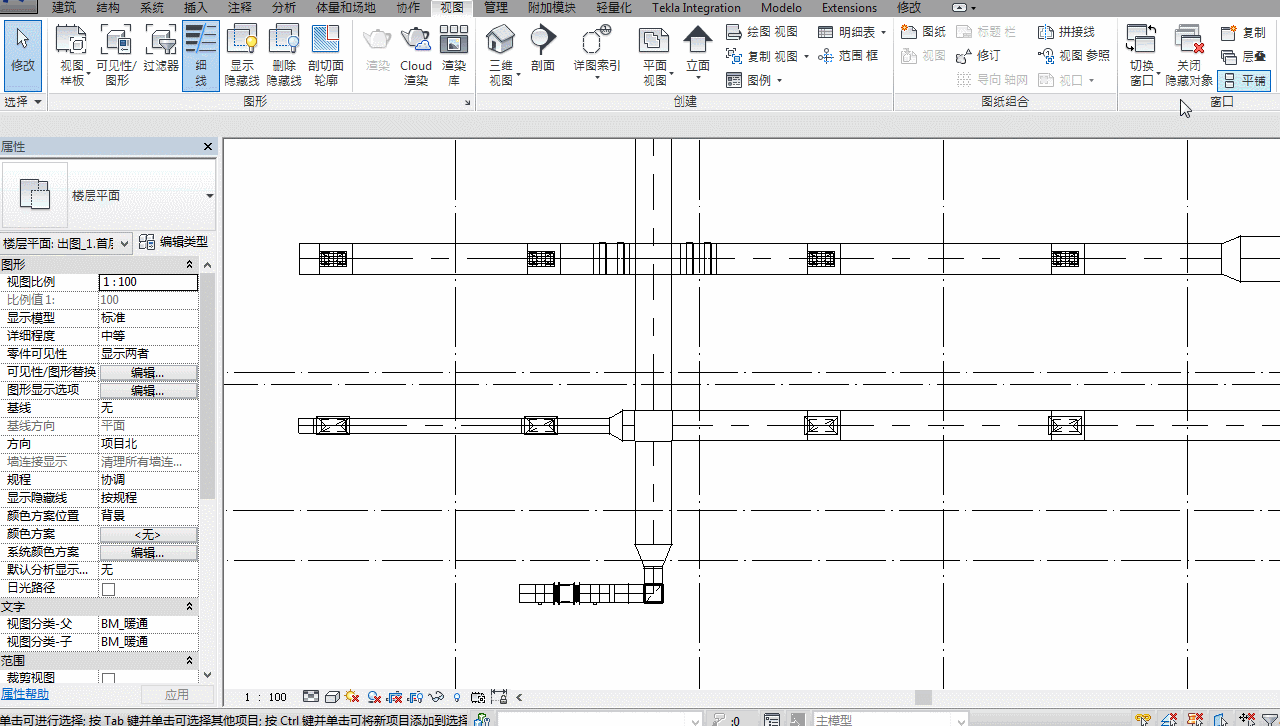This screenshot has width=1280, height=726.
Task: Click the 关闭隐藏对象 close hidden windows icon
Action: (x=1188, y=55)
